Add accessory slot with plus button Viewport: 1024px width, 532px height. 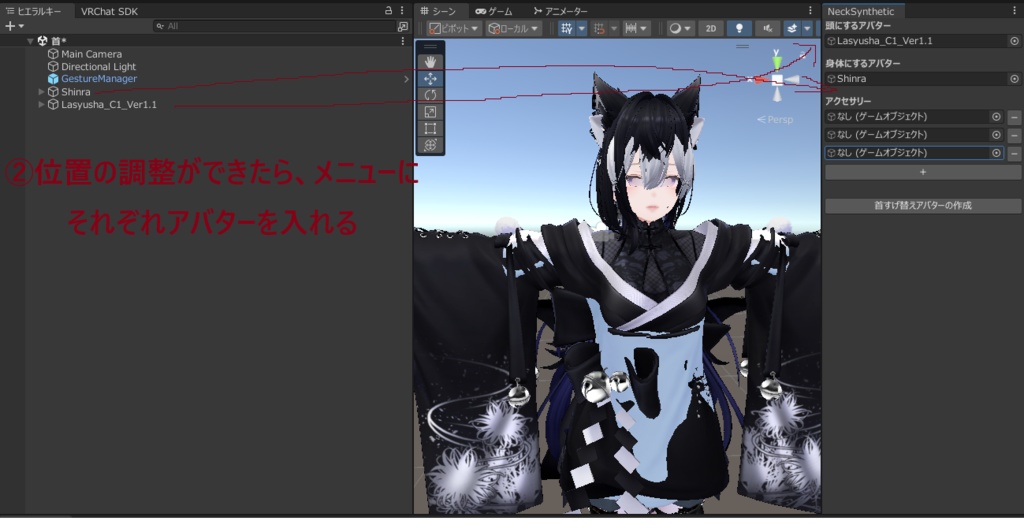click(x=923, y=172)
